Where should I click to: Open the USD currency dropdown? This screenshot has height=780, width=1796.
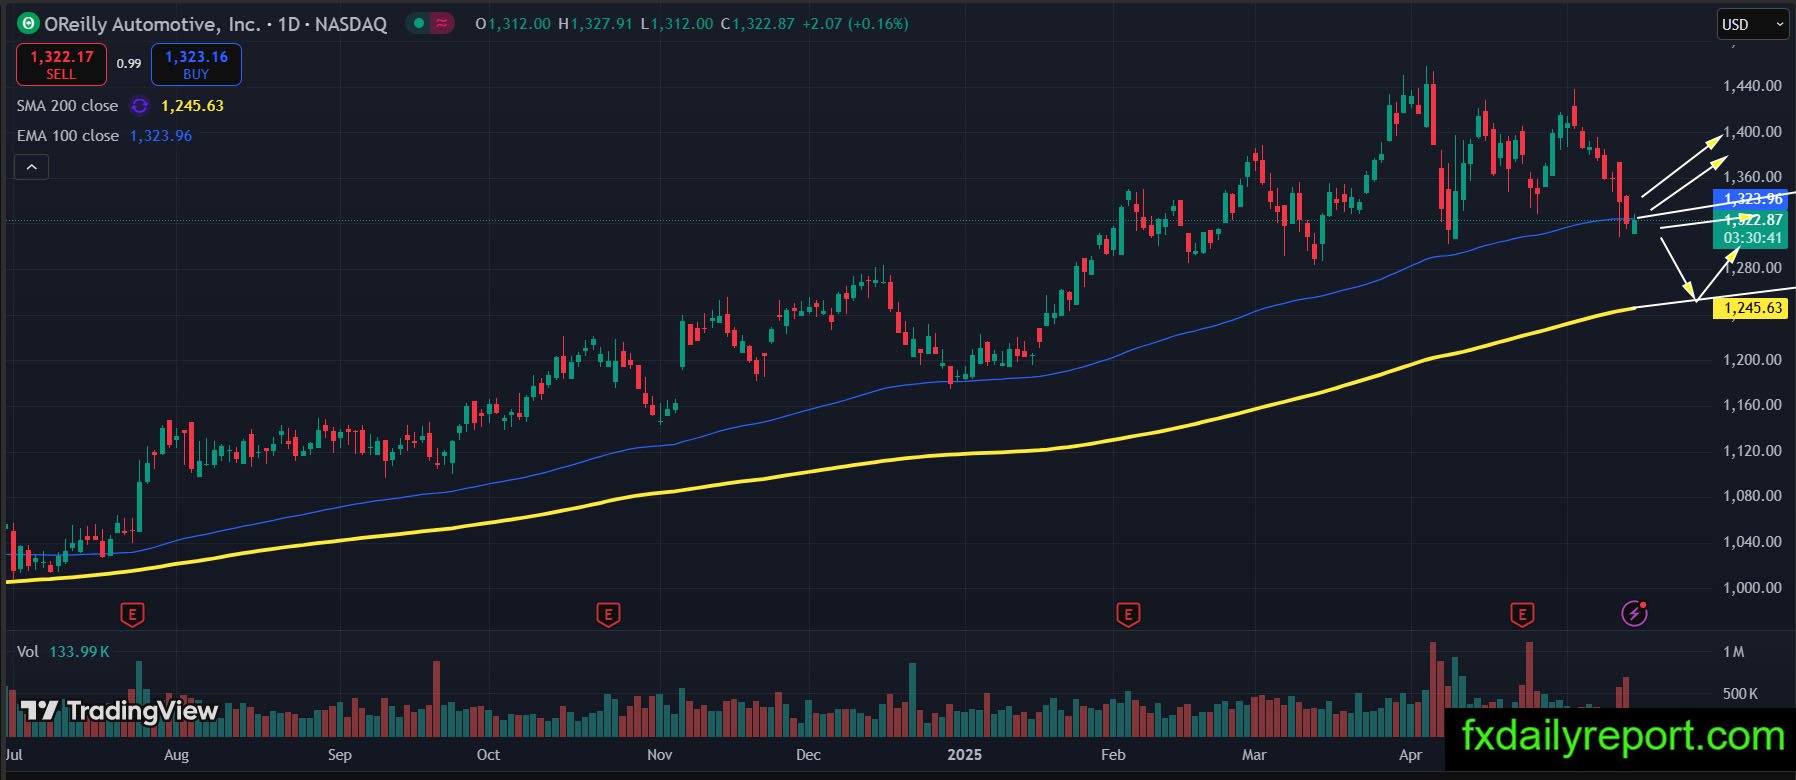pos(1753,24)
